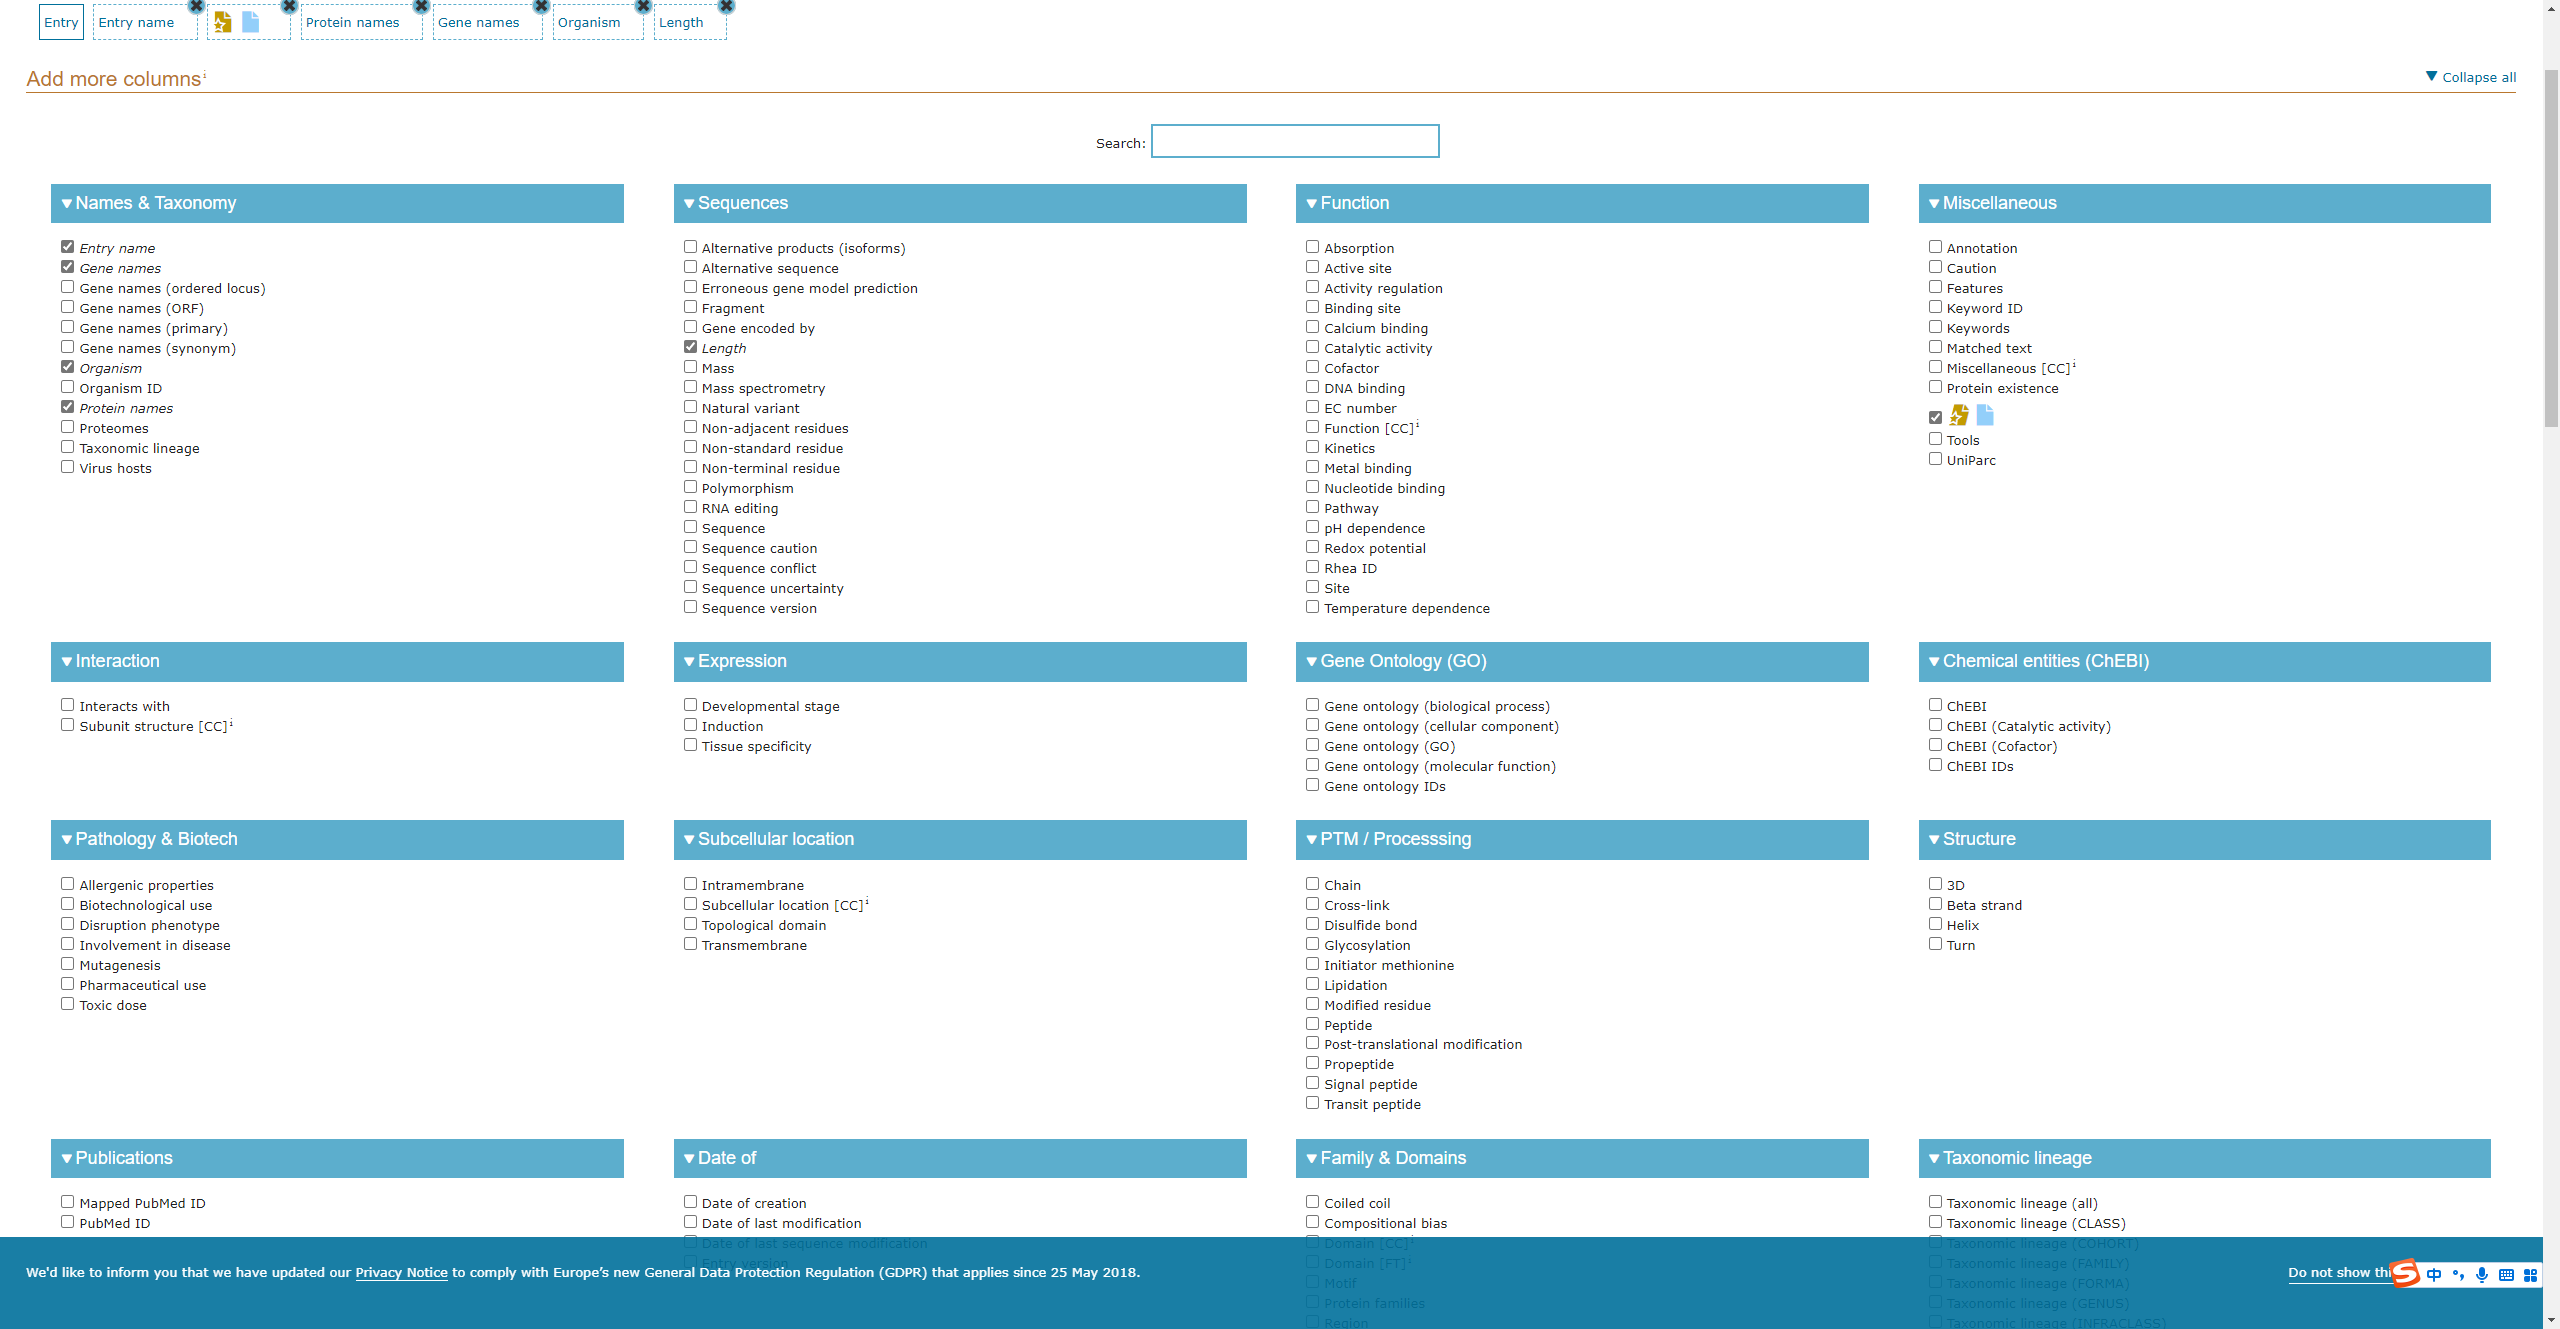Open the IME soft keyboard icon
This screenshot has height=1329, width=2560.
point(2506,1274)
